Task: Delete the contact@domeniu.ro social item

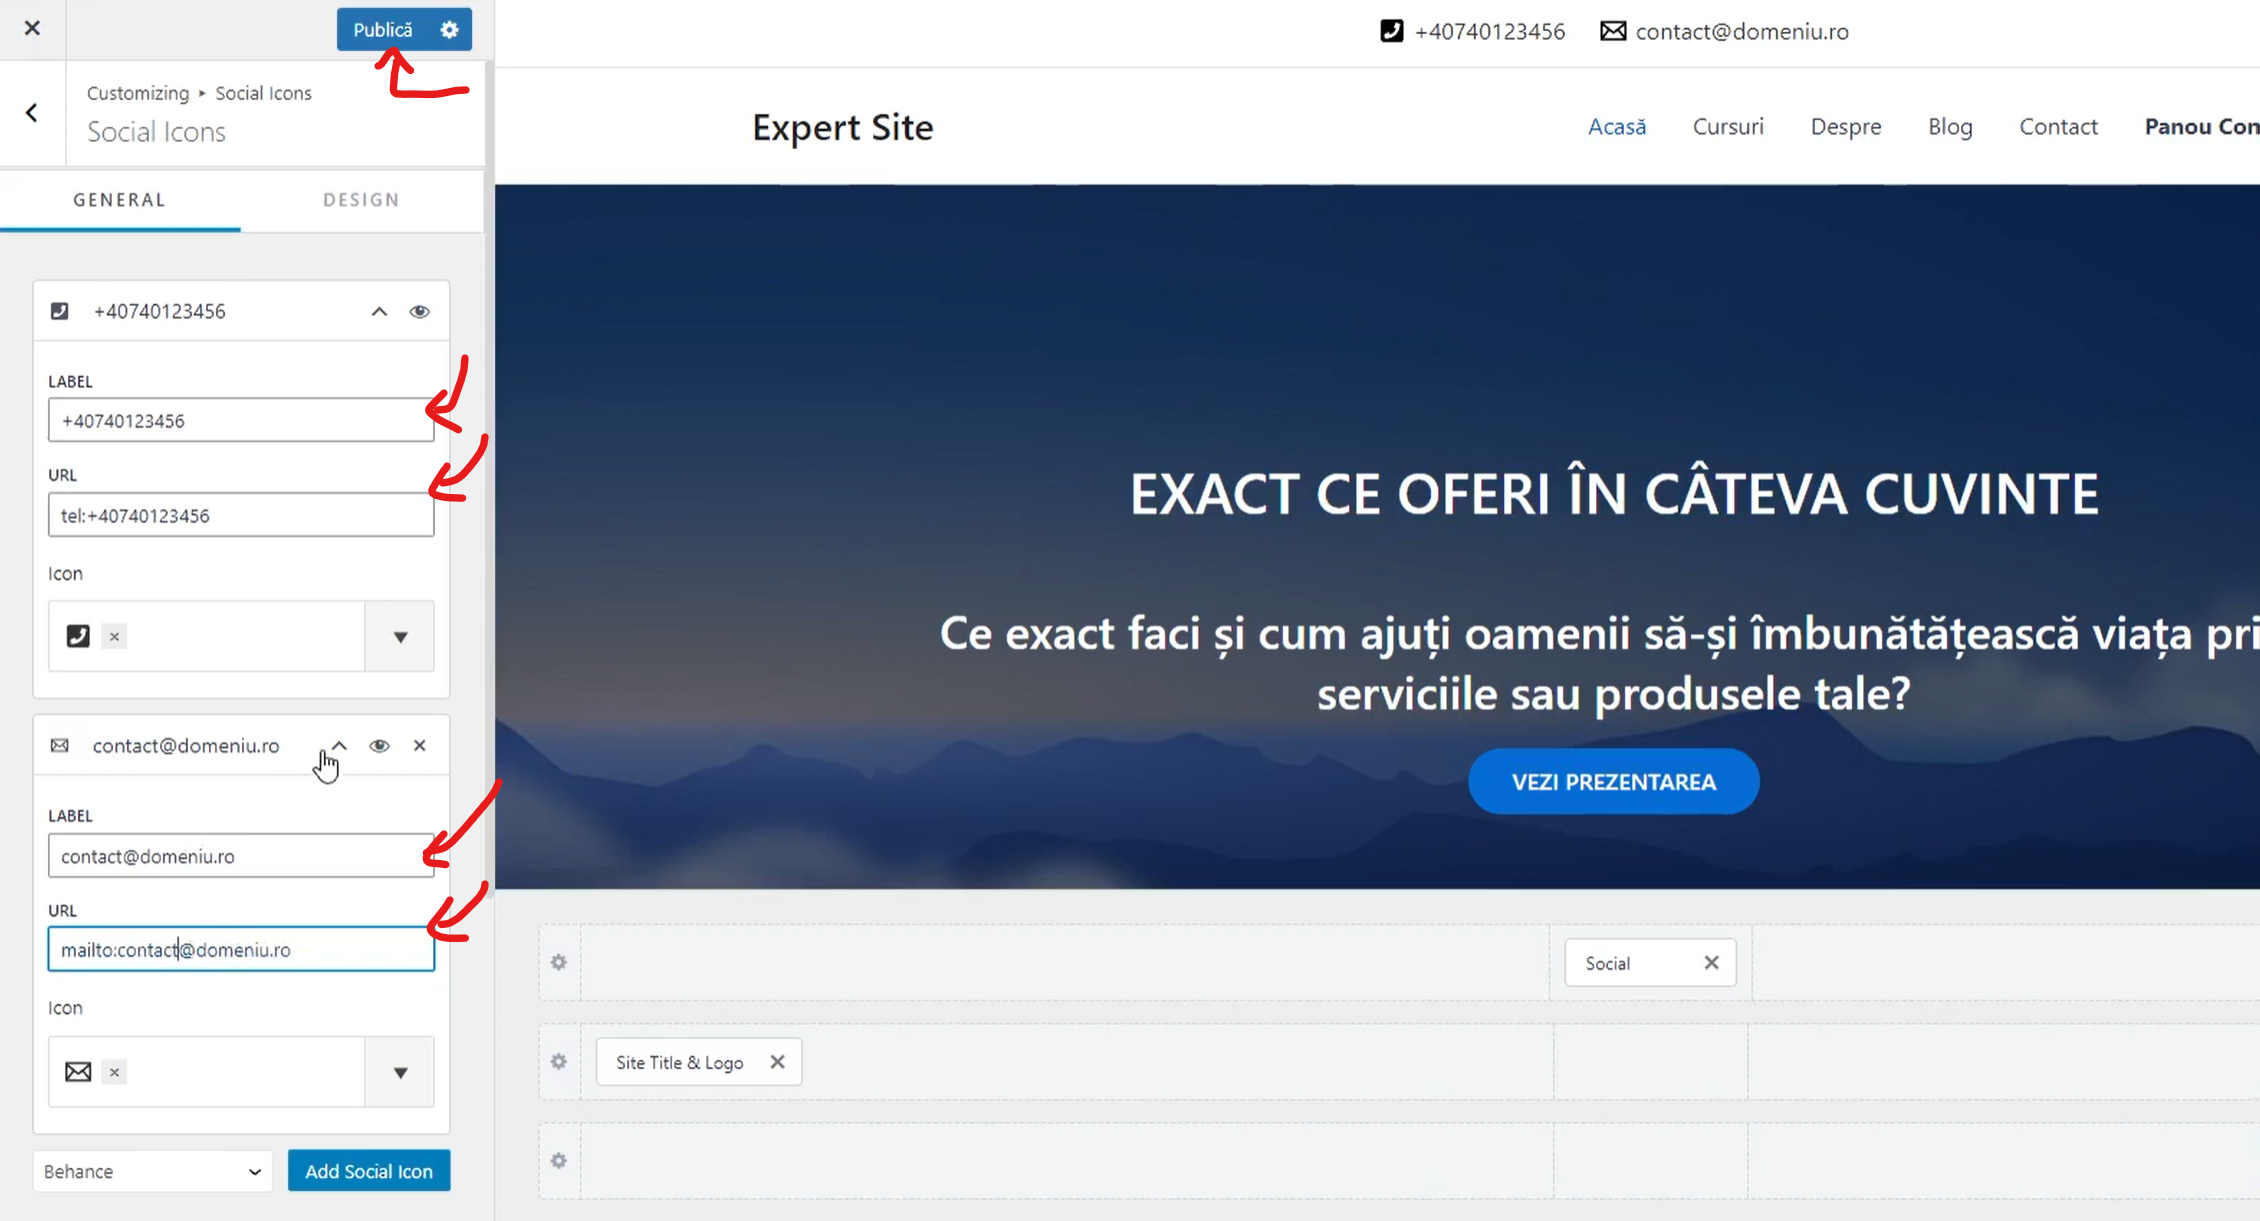Action: [x=420, y=746]
